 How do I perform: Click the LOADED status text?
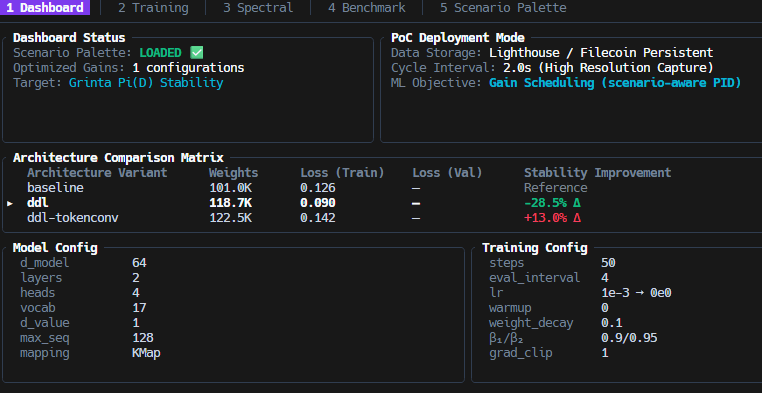[160, 53]
